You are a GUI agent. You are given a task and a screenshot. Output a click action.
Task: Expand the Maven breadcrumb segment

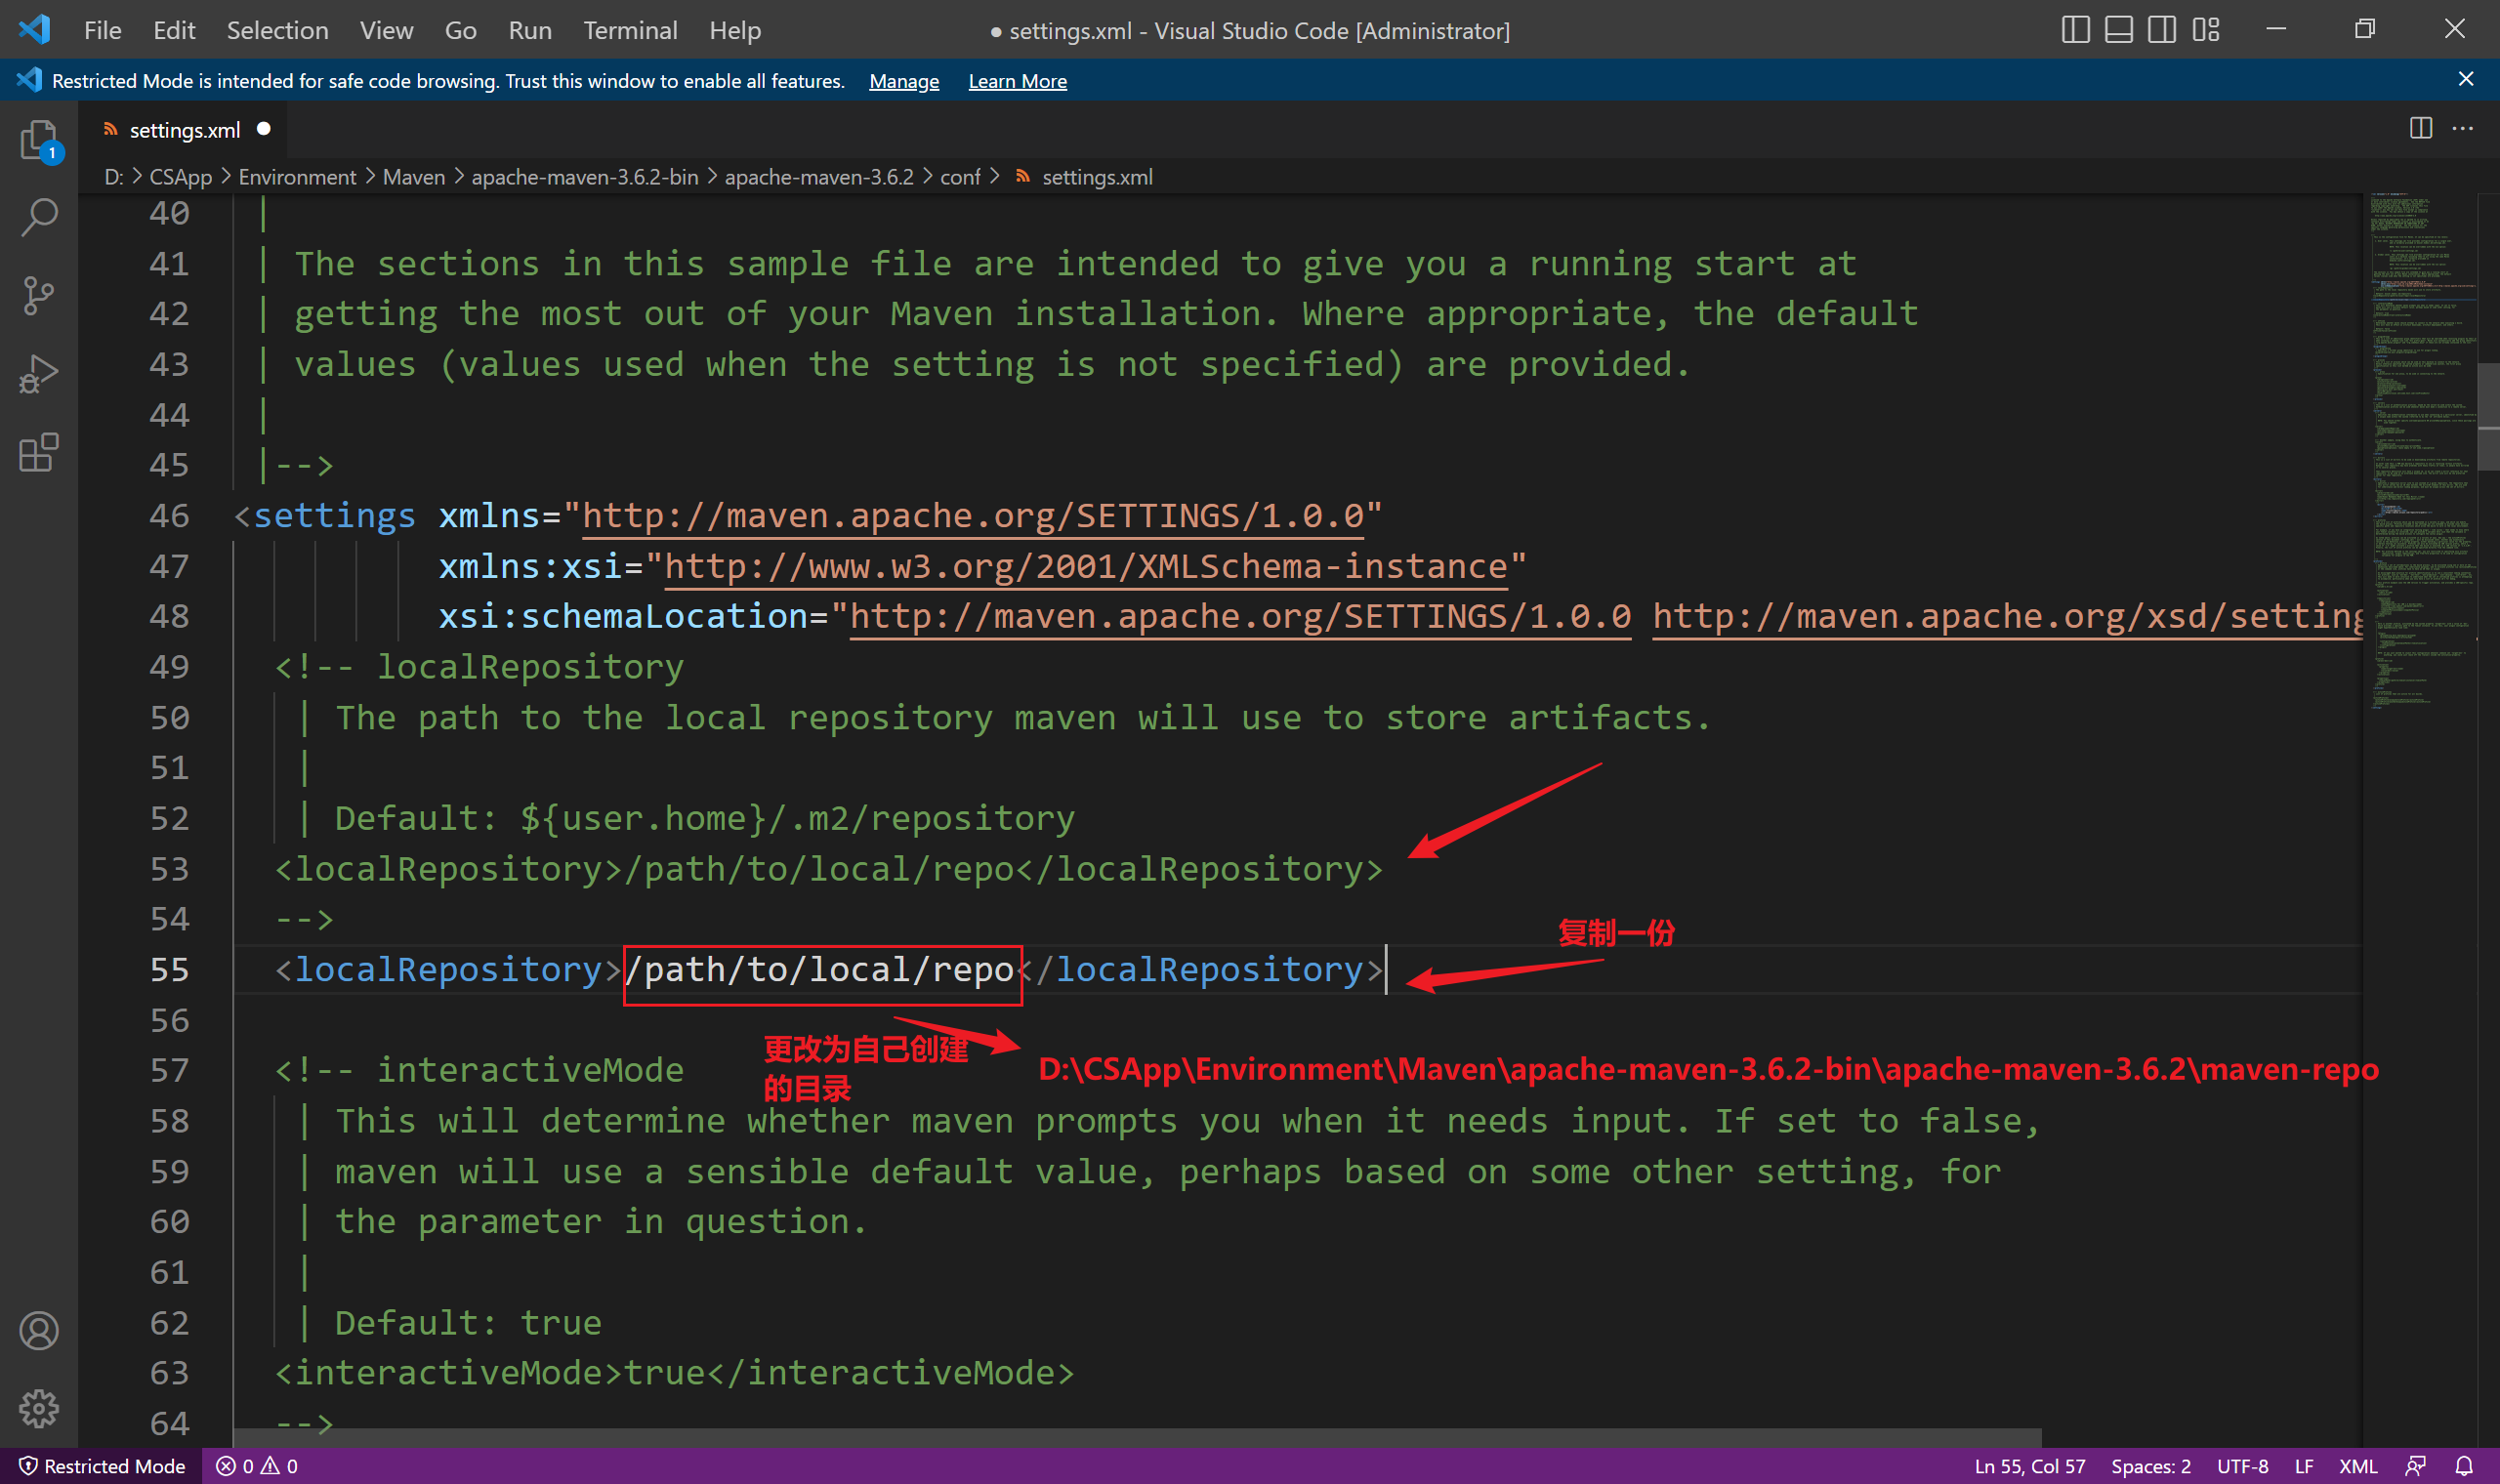click(414, 177)
